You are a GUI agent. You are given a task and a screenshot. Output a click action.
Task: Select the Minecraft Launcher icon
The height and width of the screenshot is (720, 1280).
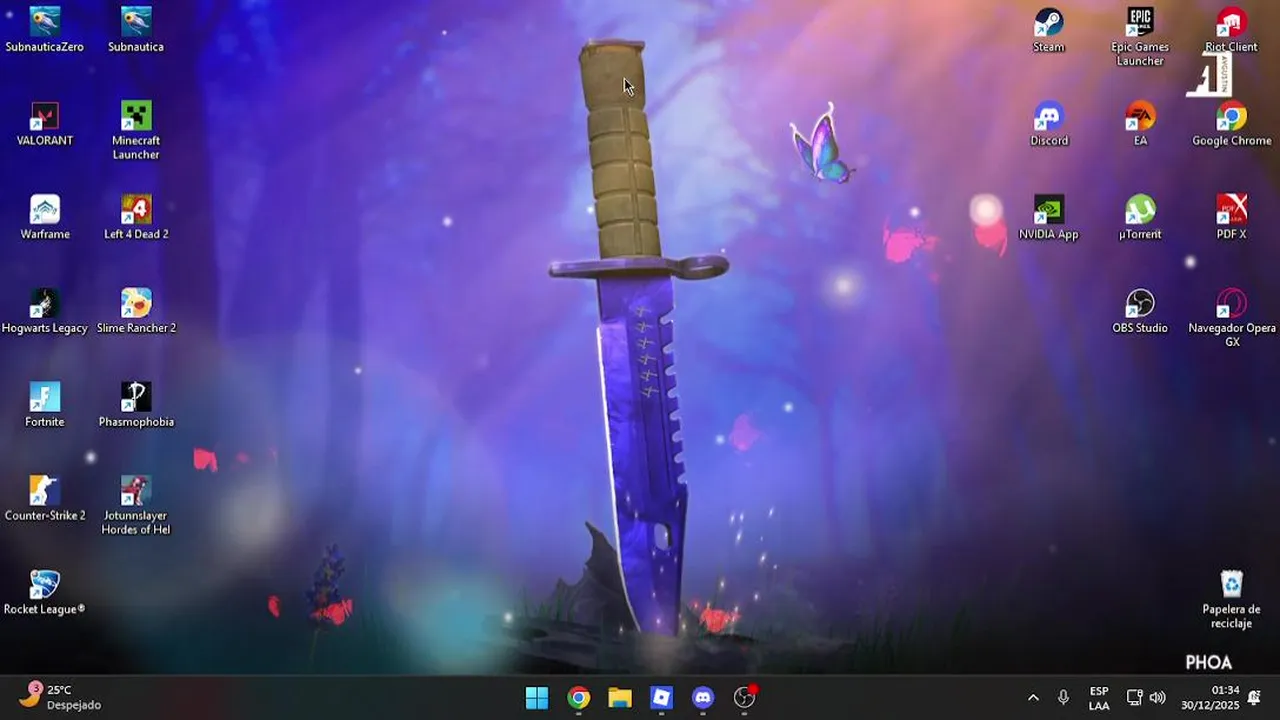coord(136,130)
